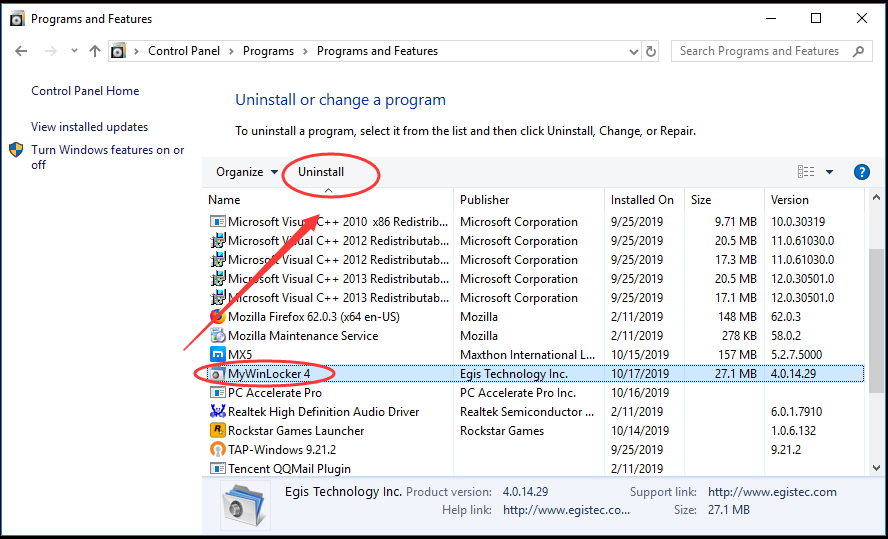
Task: Click the Control Panel breadcrumb
Action: pos(183,51)
